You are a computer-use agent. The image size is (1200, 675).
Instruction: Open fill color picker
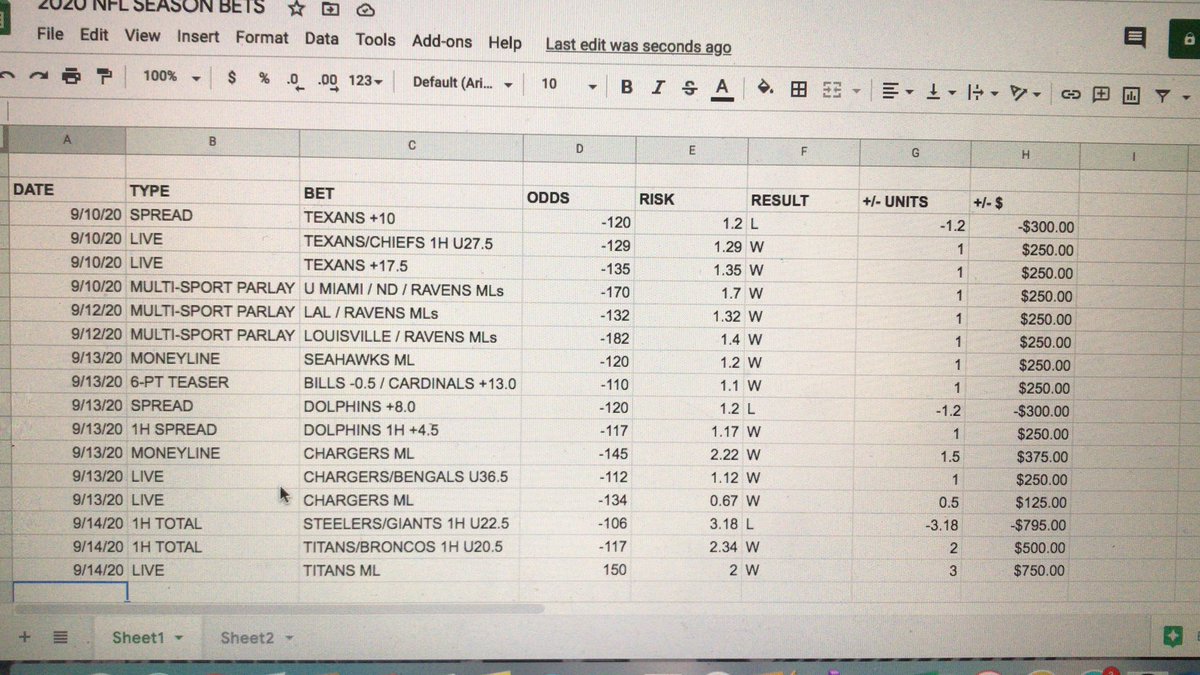(x=765, y=90)
